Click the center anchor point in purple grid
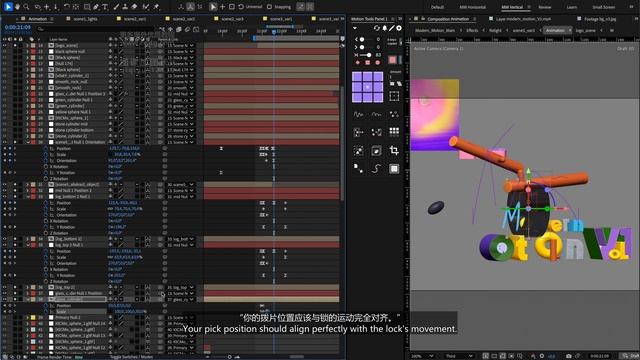This screenshot has height=360, width=640. [367, 87]
